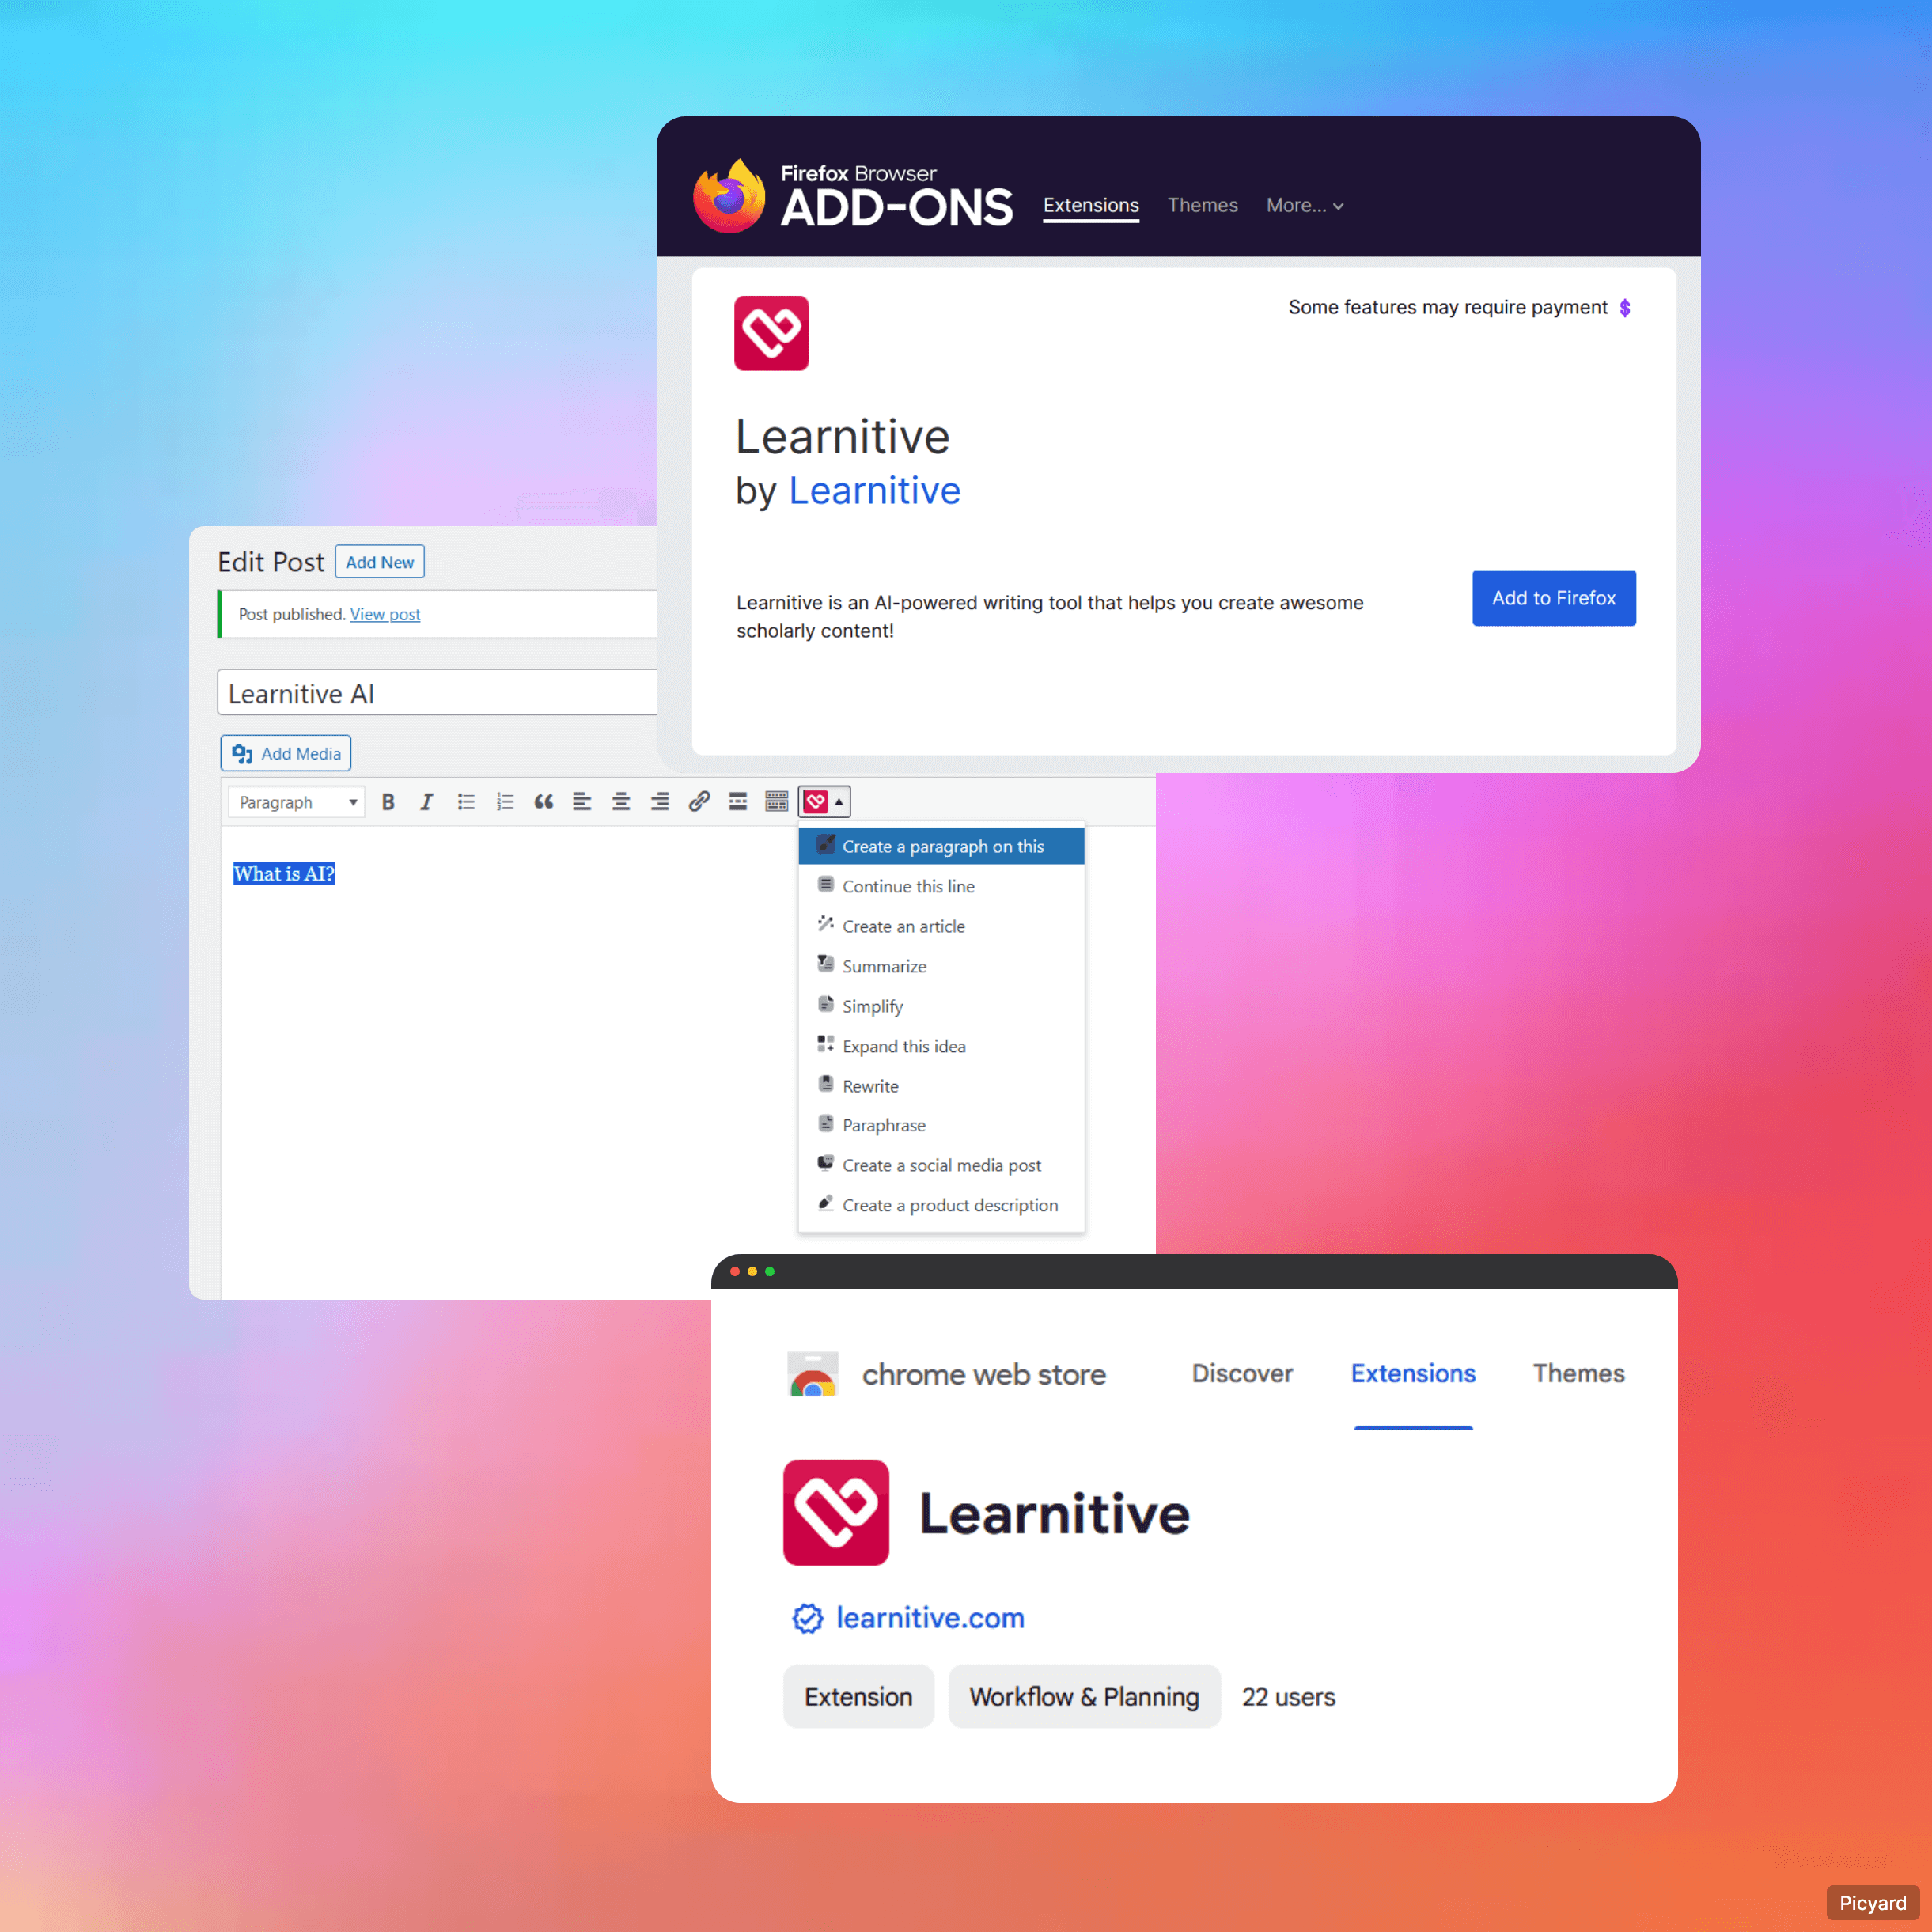Choose 'Summarize' from the Learnitive menu

coord(941,966)
